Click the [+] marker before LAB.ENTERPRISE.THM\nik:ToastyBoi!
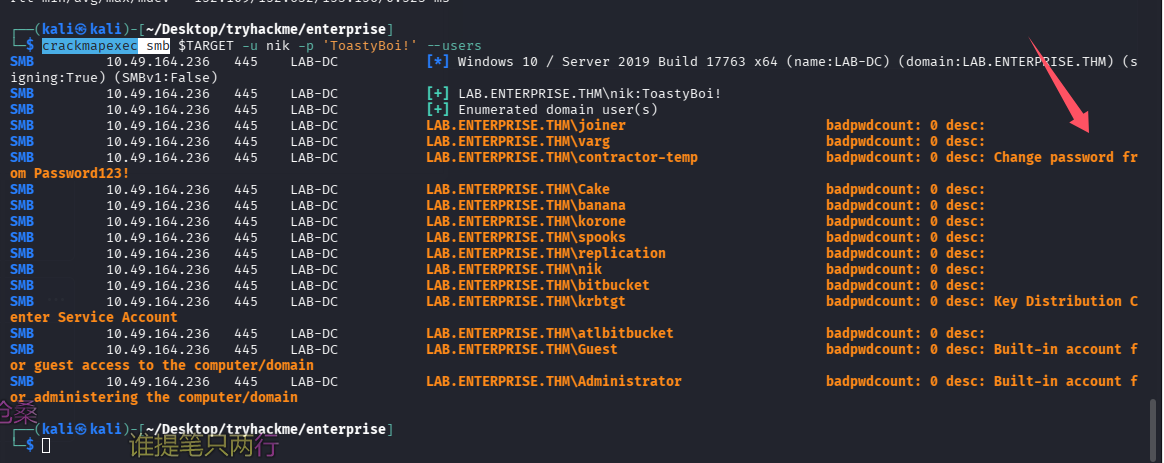 coord(437,93)
